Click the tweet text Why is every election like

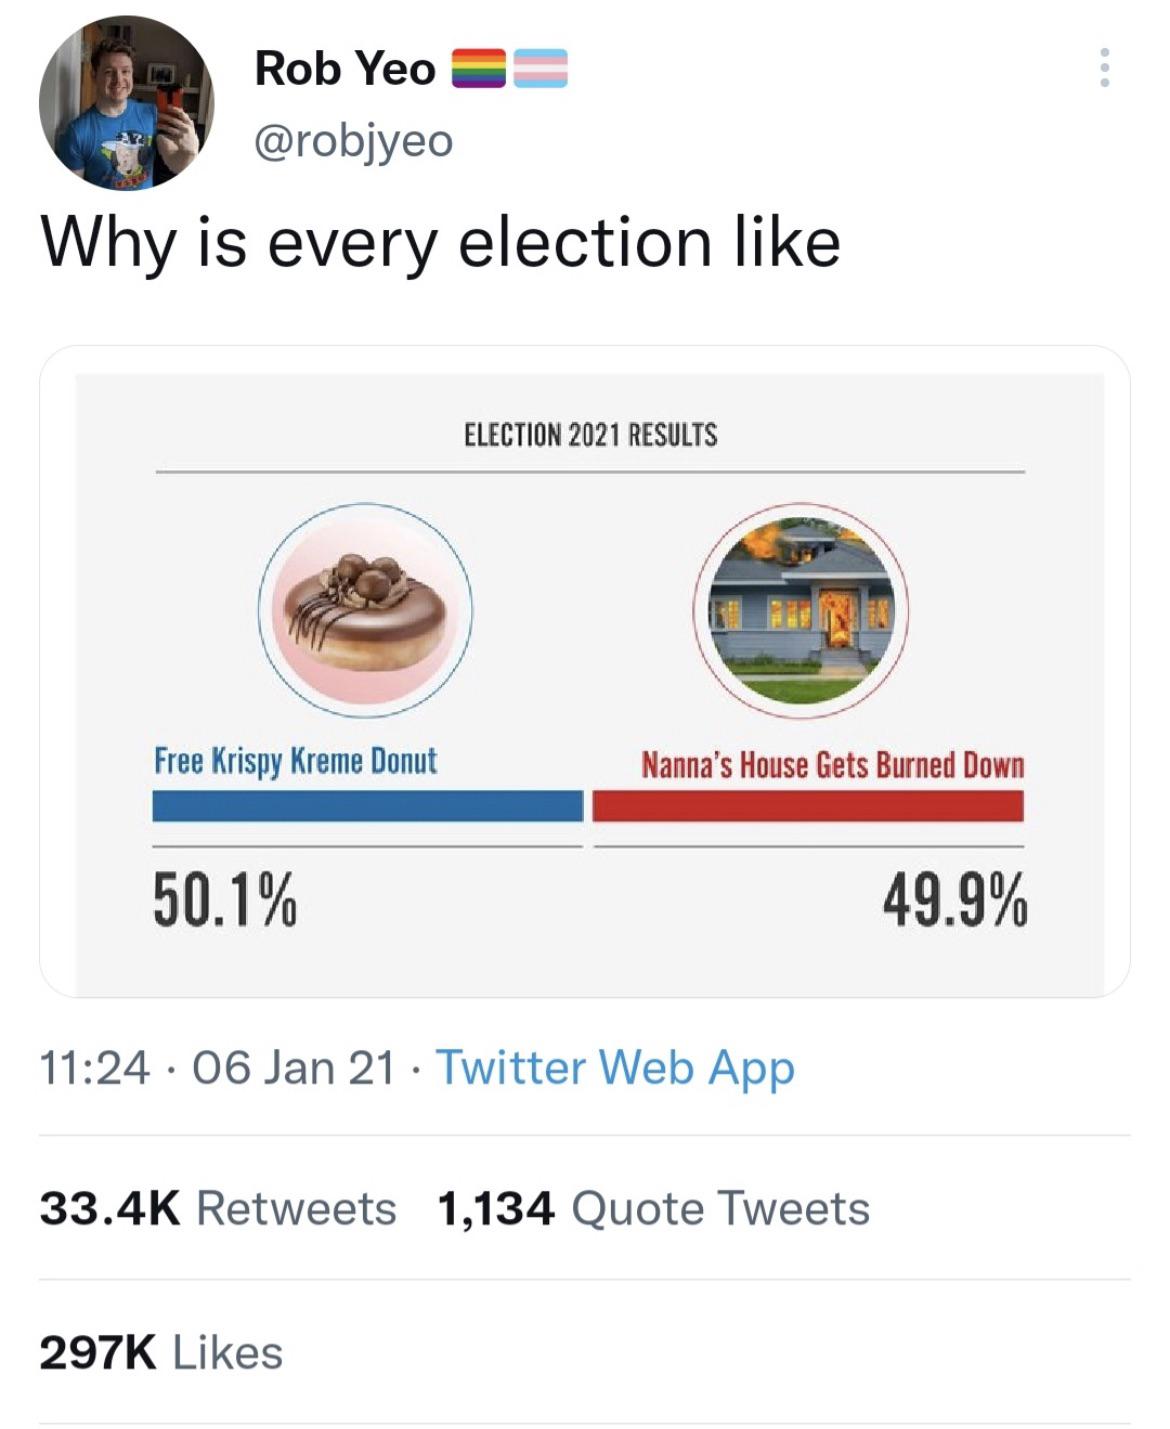pos(441,243)
